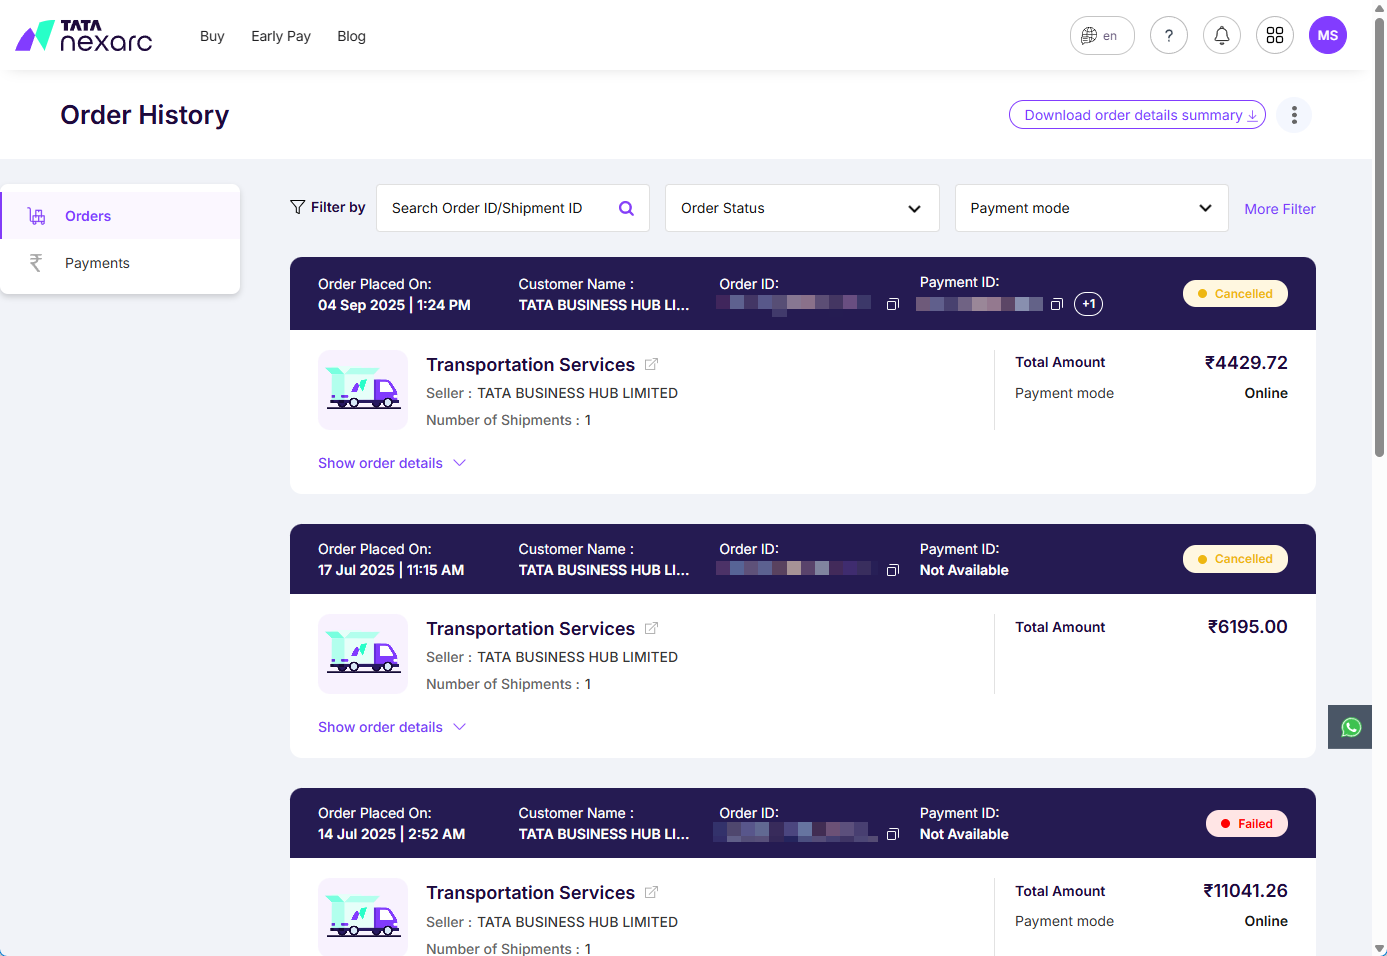Copy Order ID of the 14 Jul 2025 order
This screenshot has width=1387, height=956.
pos(893,834)
